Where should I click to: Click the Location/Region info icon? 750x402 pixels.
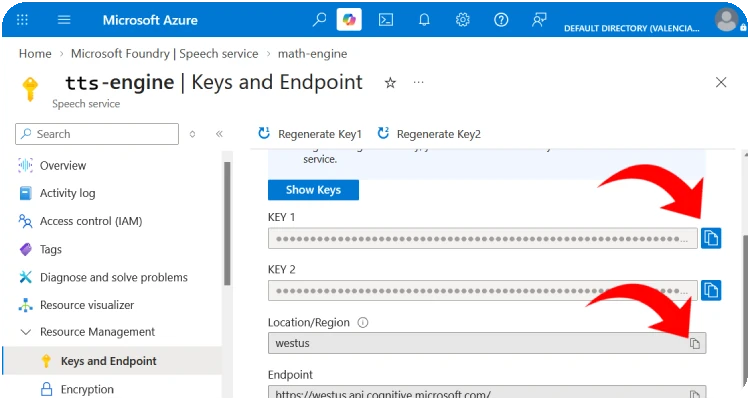363,323
